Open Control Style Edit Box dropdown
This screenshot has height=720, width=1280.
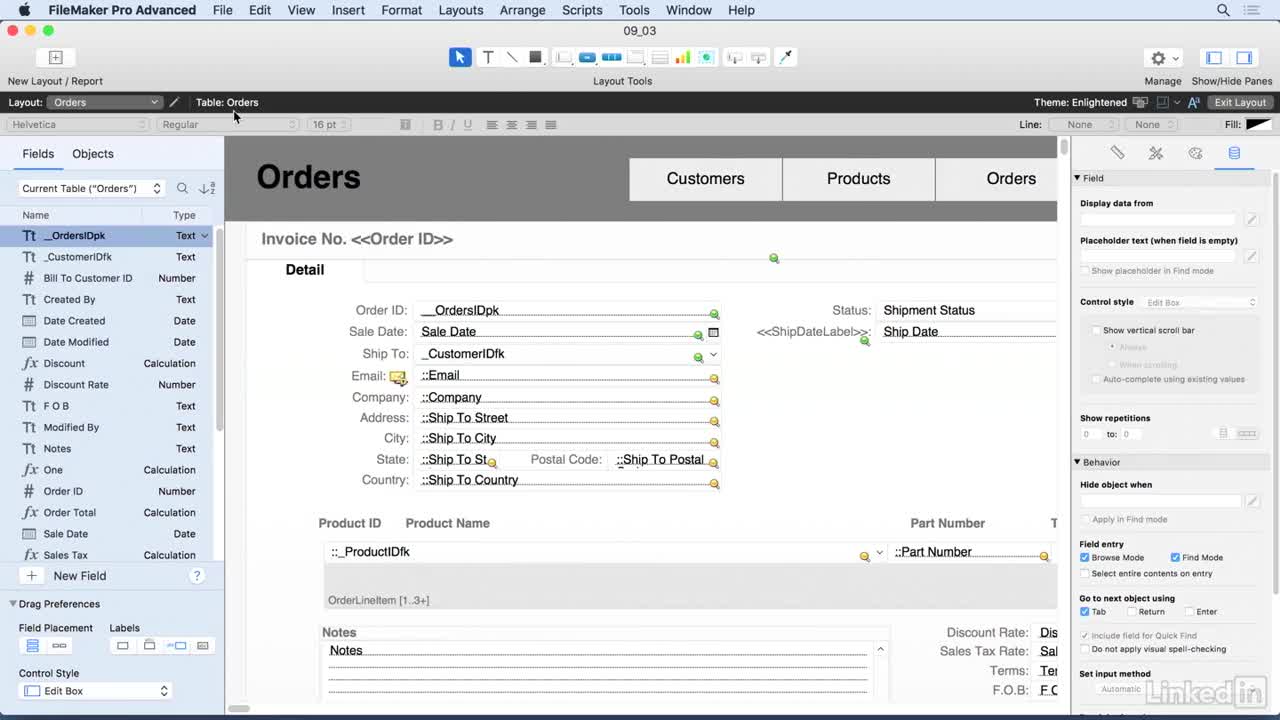point(96,691)
